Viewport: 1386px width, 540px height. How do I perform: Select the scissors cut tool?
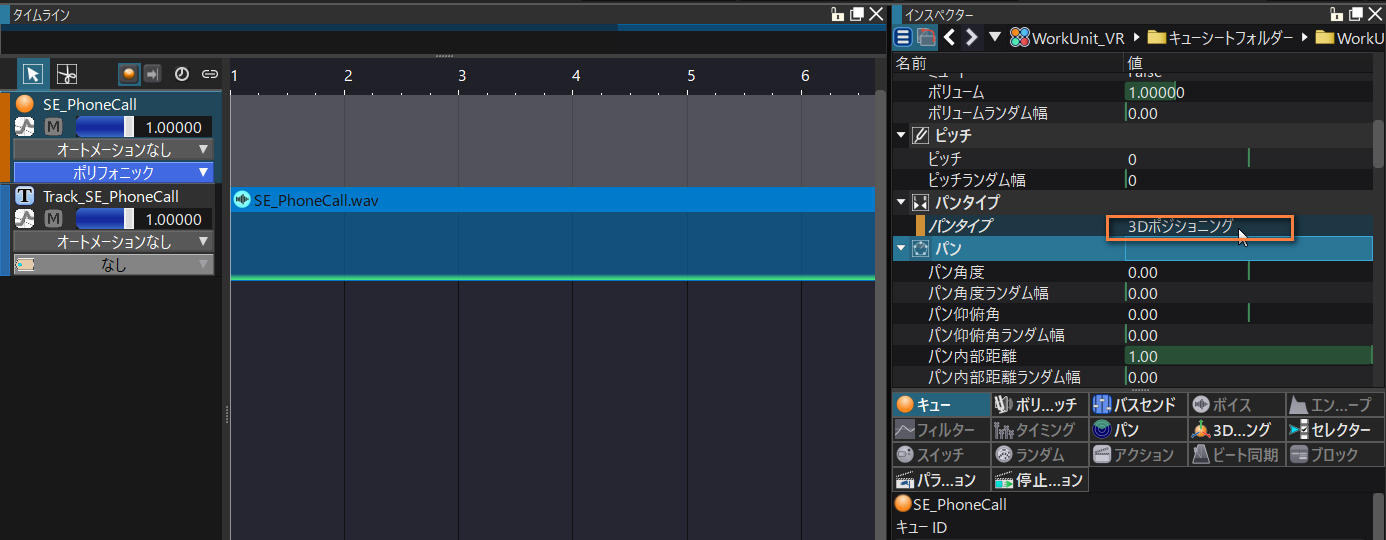(67, 74)
